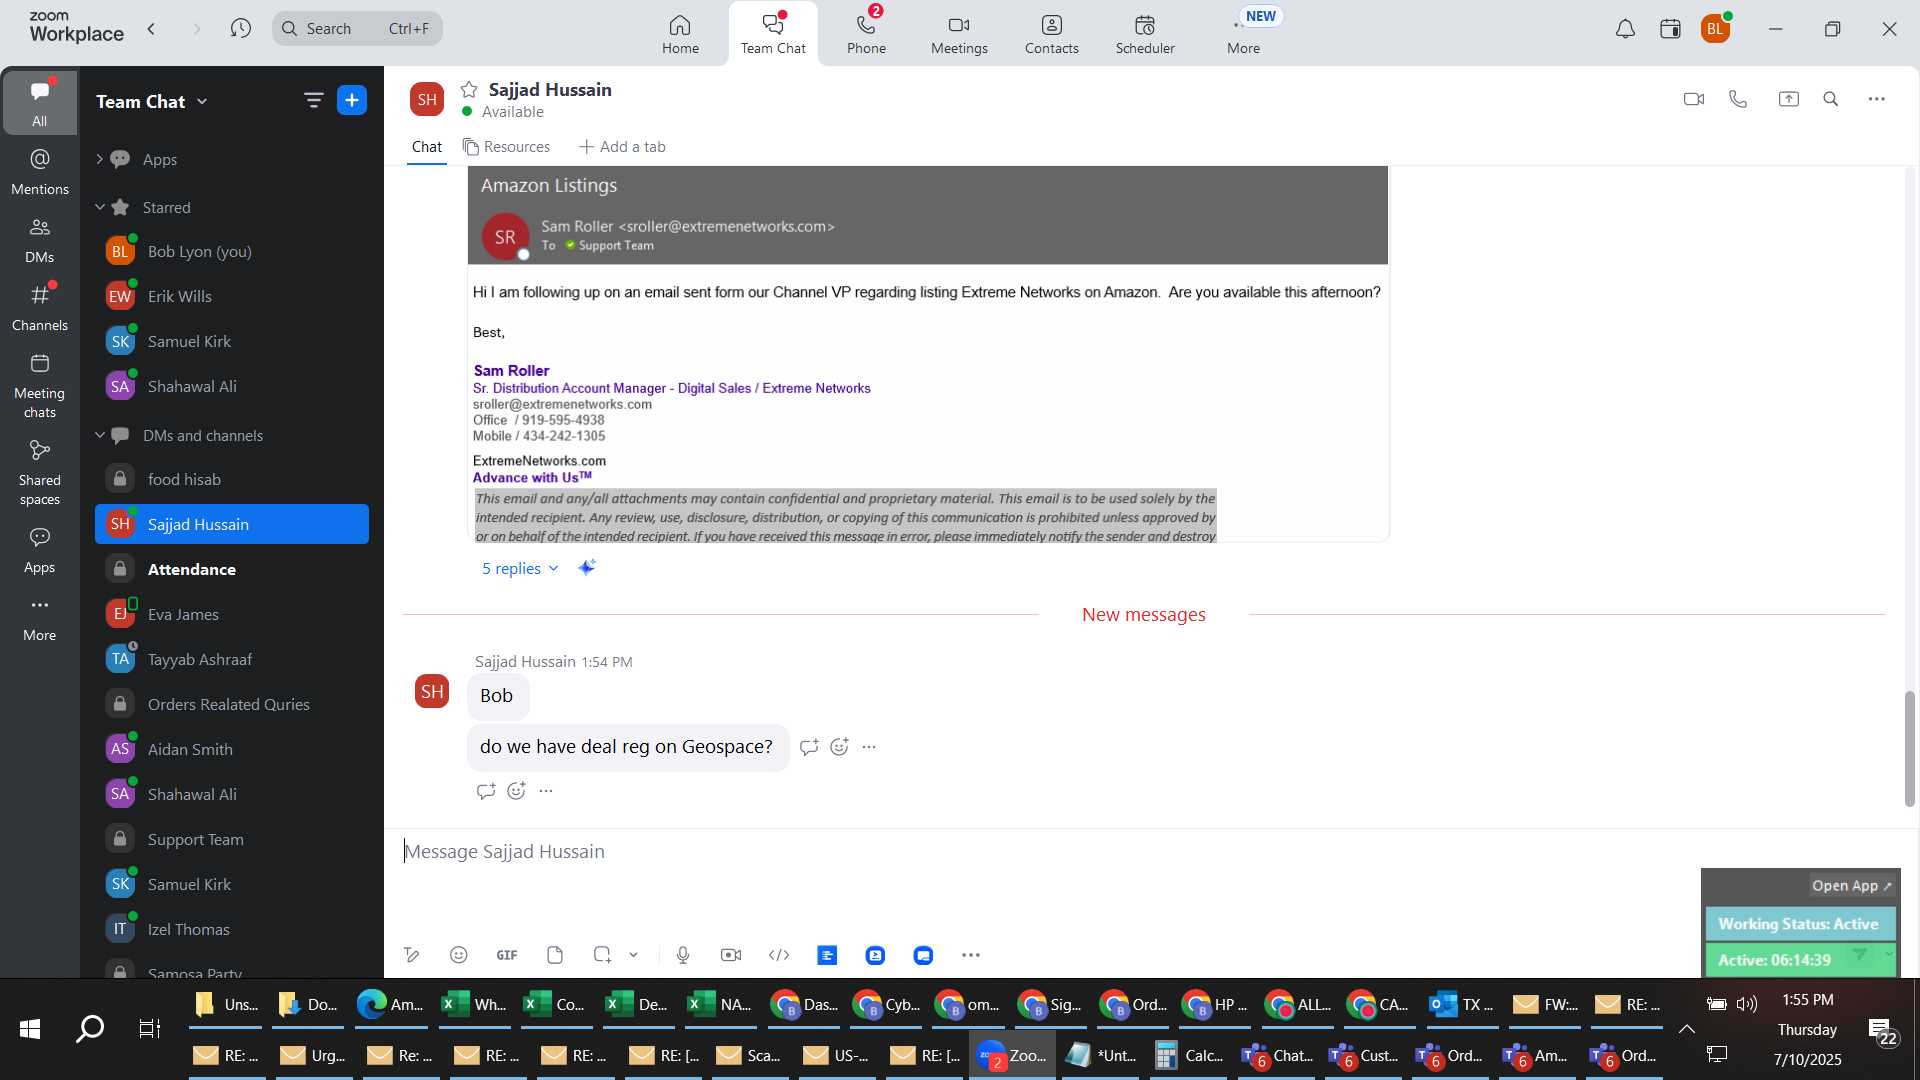Screen dimensions: 1920x1080
Task: Open the Contacts tab
Action: click(x=1051, y=34)
